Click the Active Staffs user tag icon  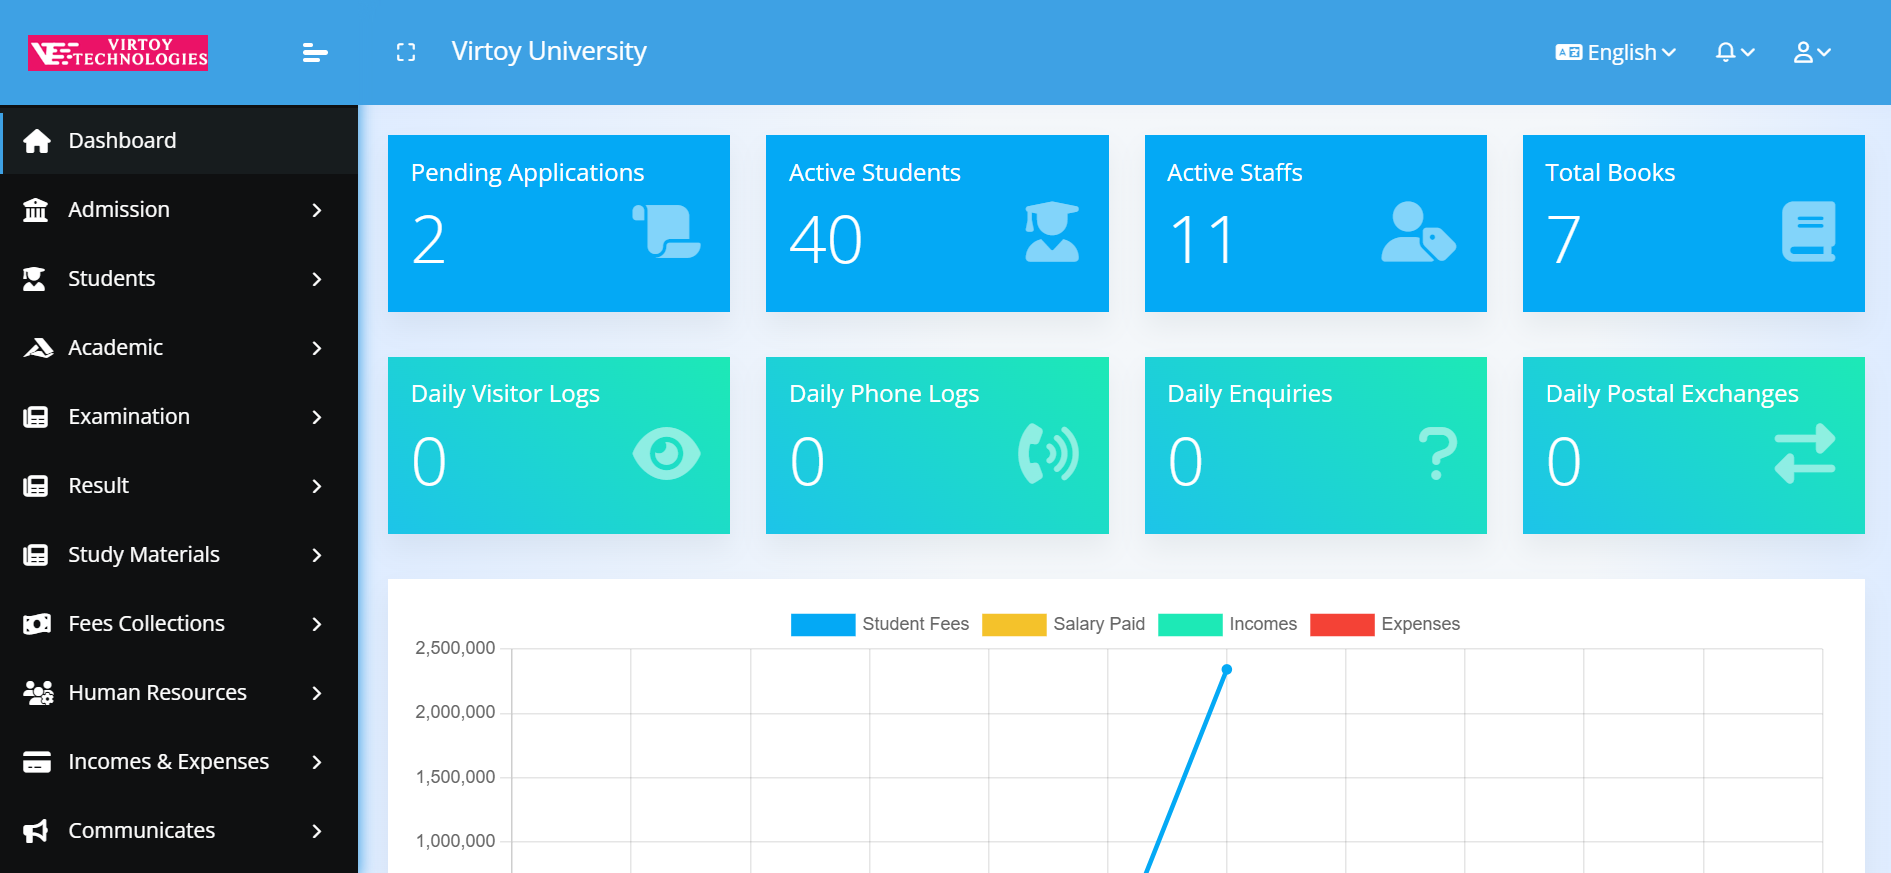click(1419, 232)
